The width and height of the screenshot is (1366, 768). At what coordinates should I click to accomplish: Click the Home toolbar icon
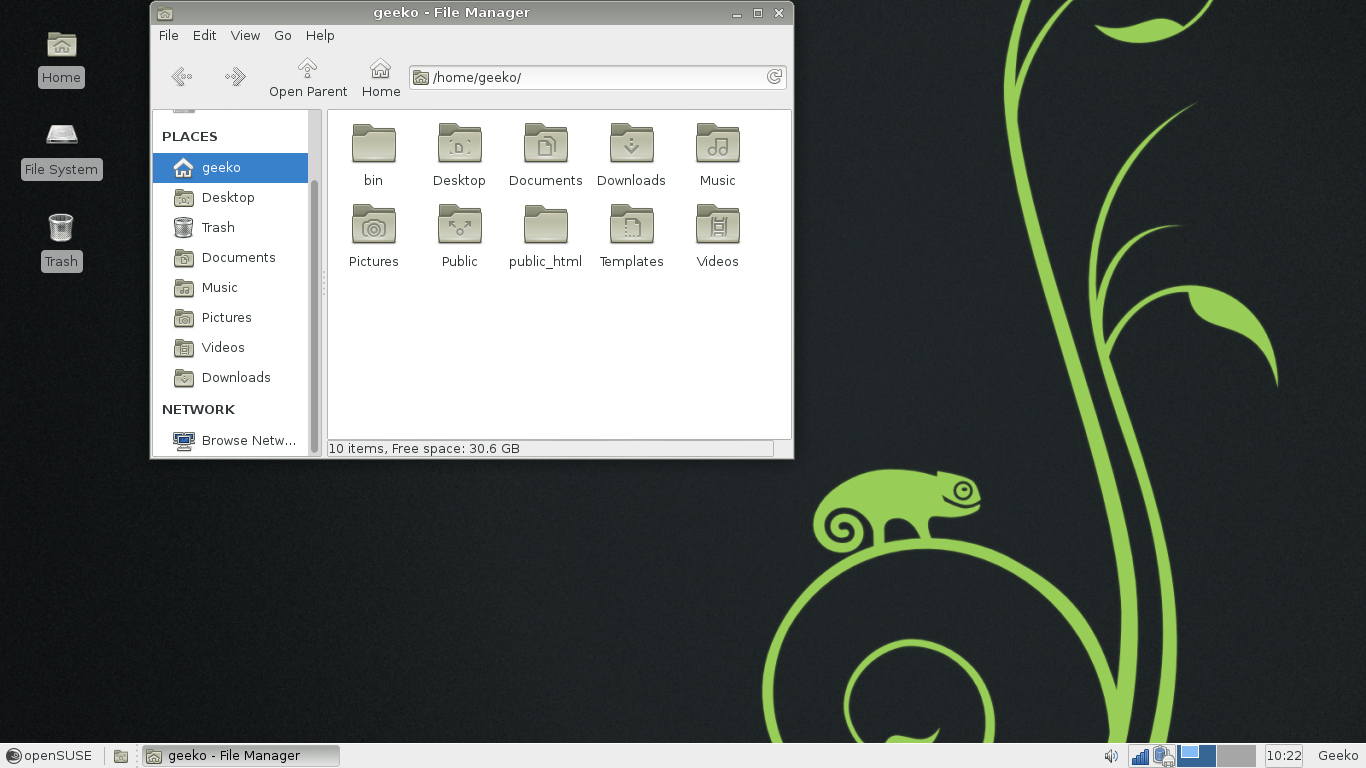pyautogui.click(x=380, y=77)
